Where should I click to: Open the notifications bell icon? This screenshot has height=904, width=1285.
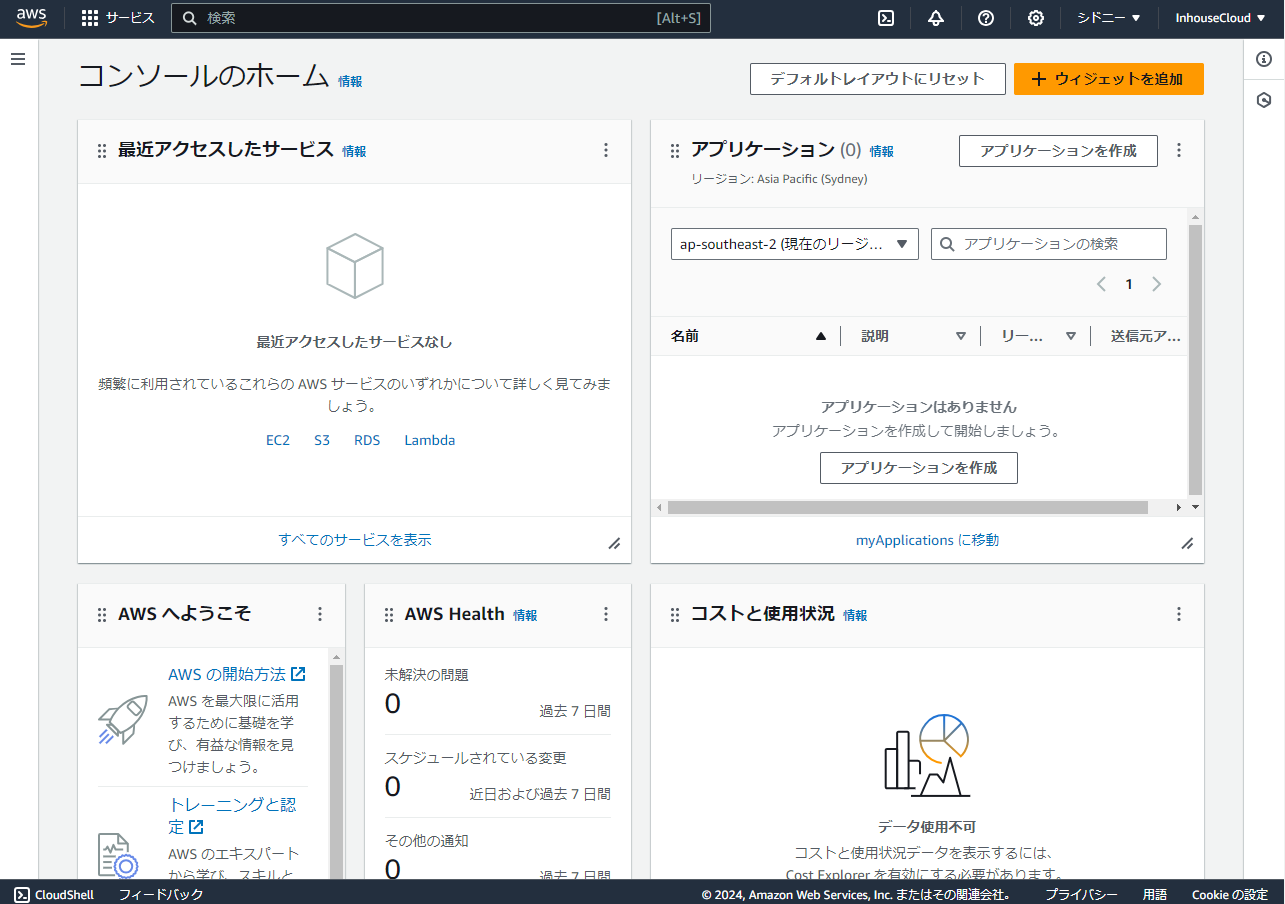coord(936,18)
